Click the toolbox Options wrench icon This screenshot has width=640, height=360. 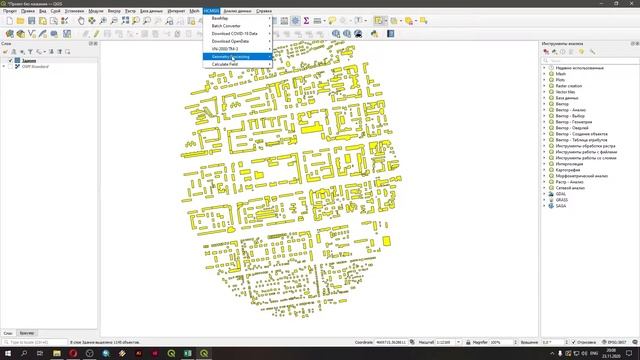pos(592,52)
